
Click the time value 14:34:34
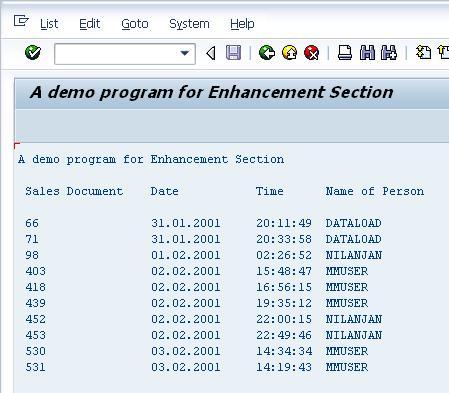(284, 351)
